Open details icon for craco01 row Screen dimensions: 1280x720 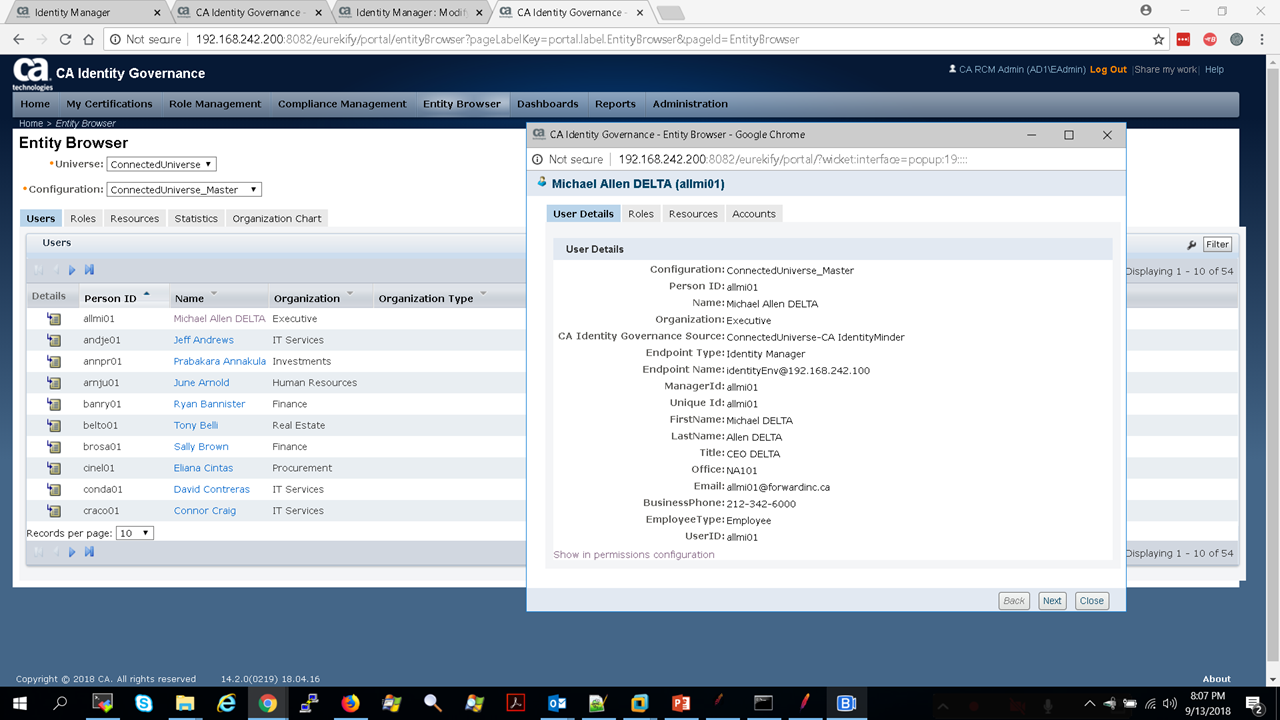(53, 511)
